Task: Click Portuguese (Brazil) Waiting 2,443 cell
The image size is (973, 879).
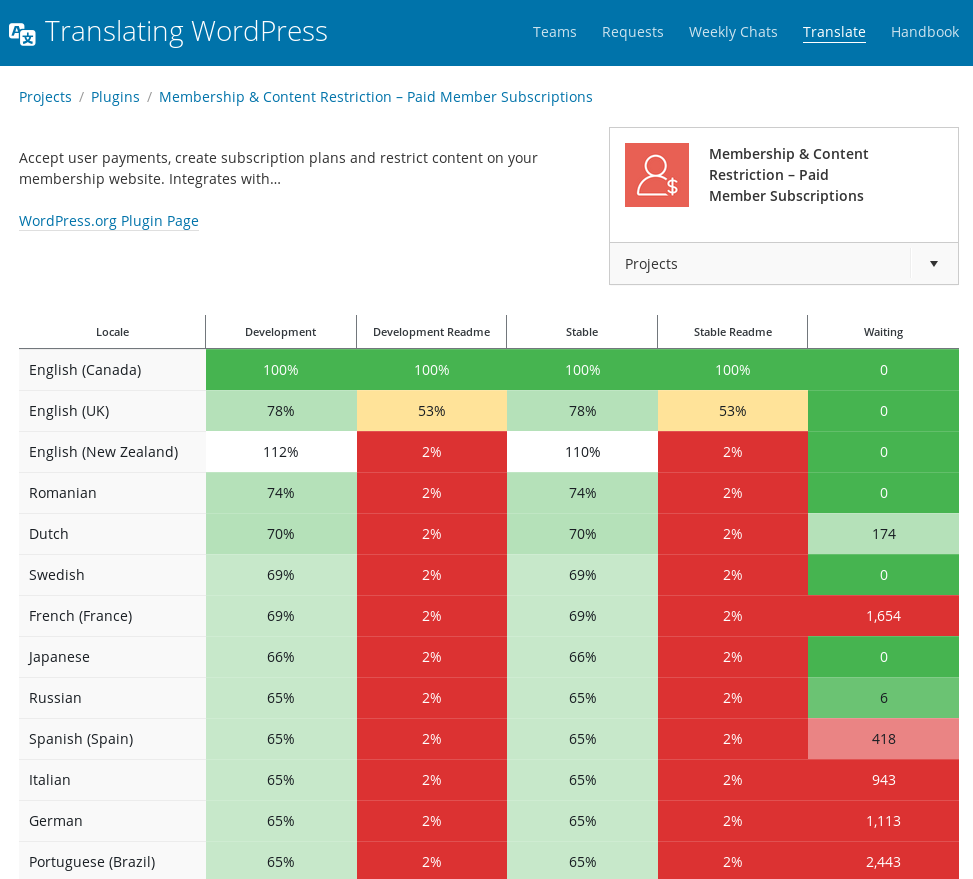Action: 884,860
